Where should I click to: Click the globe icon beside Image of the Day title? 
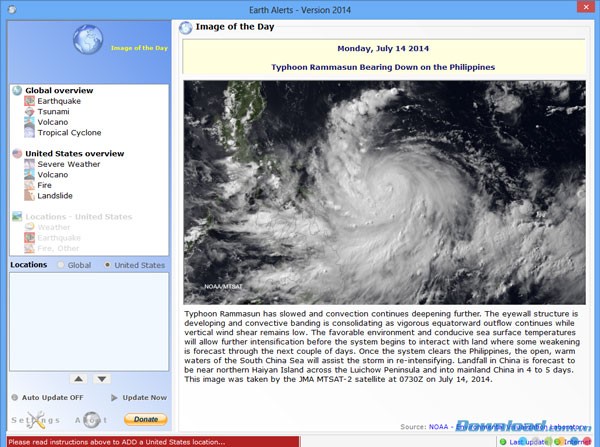tap(186, 28)
